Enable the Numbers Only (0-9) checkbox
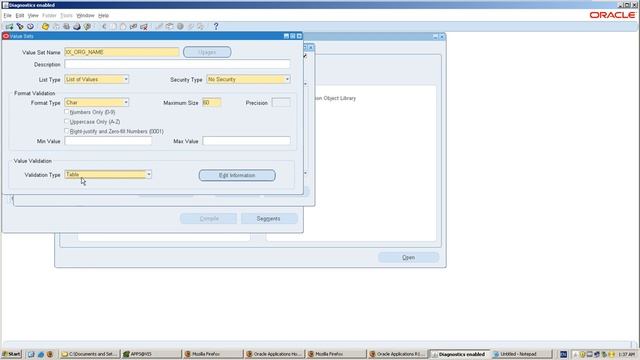Viewport: 640px width, 360px height. click(x=67, y=112)
